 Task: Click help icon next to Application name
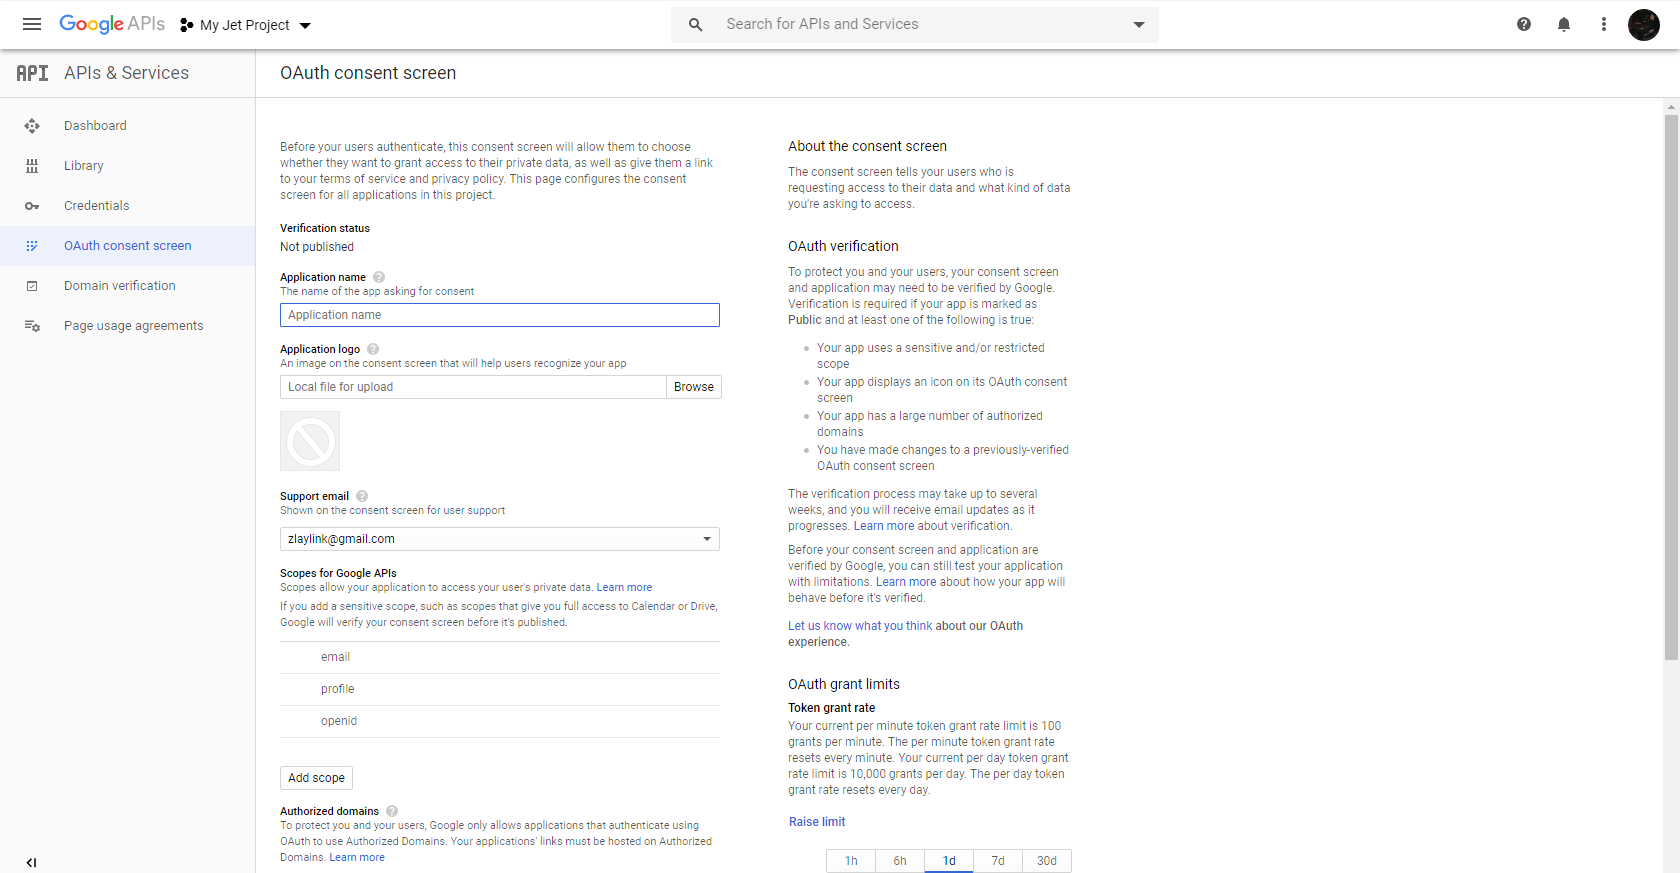coord(379,277)
